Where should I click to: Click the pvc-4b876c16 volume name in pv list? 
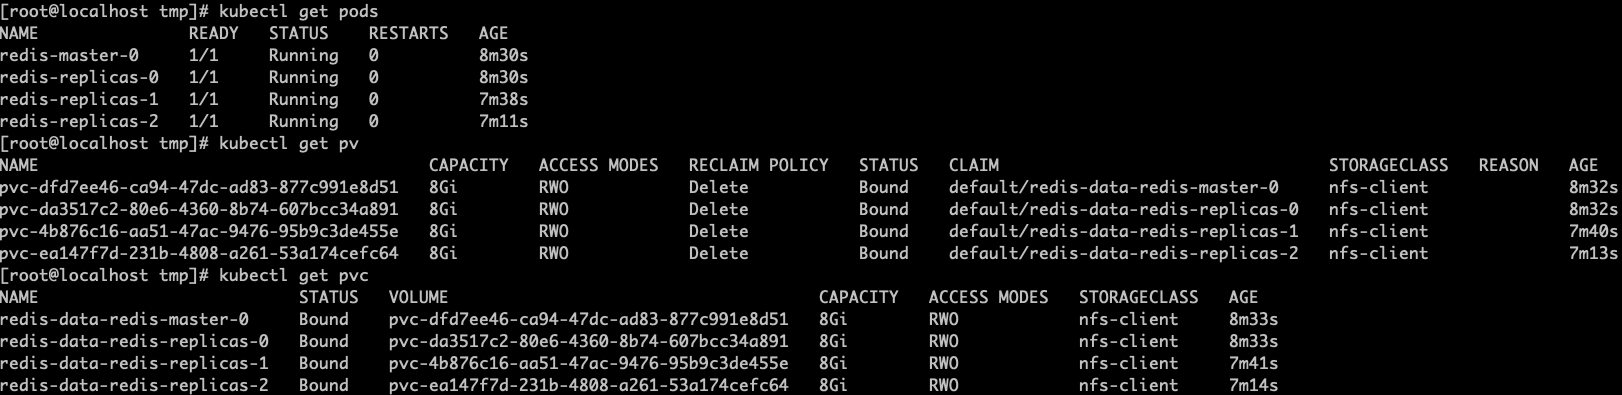pos(199,232)
